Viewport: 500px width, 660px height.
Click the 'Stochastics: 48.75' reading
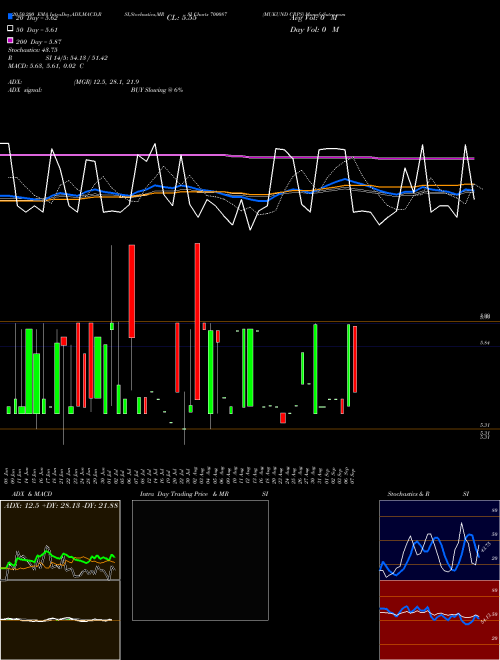(x=32, y=50)
